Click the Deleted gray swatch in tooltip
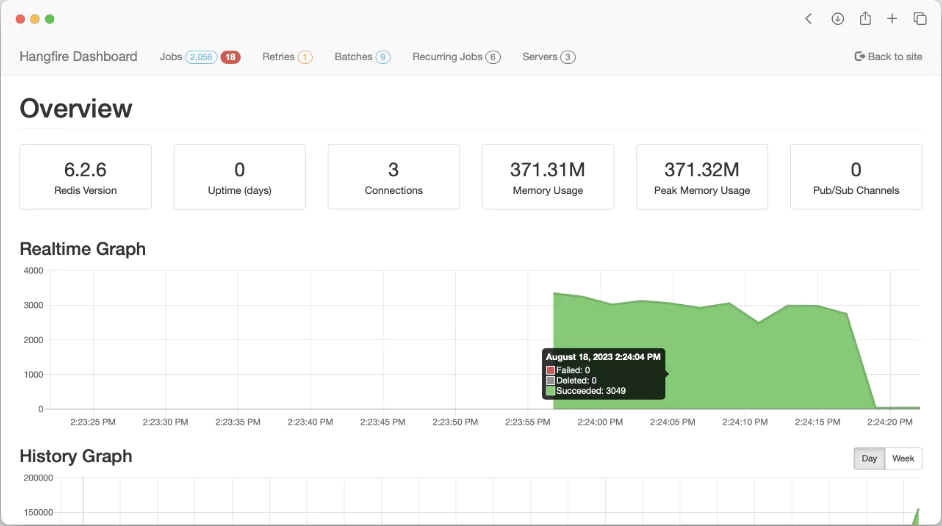 550,381
